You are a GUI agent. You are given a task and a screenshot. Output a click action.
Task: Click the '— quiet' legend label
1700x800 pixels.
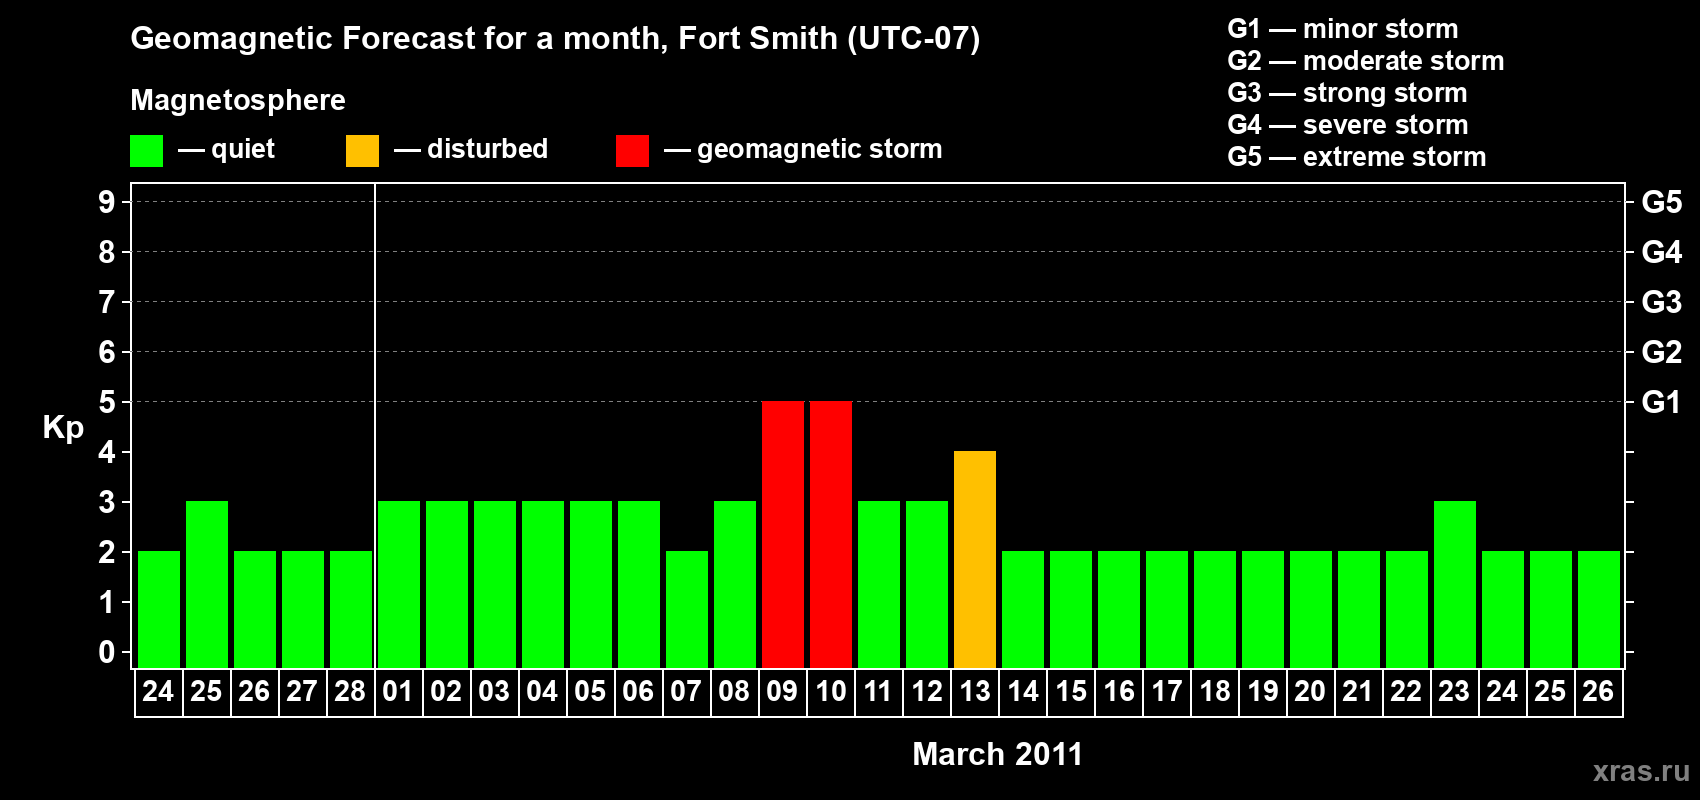(226, 149)
